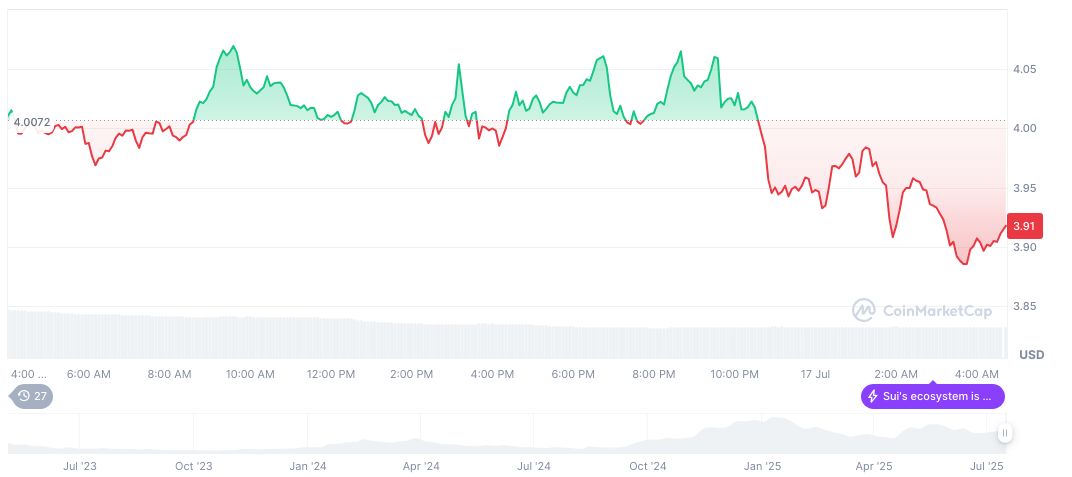The width and height of the screenshot is (1072, 477).
Task: Click the CoinMarketCap watermark logo icon
Action: (x=864, y=311)
